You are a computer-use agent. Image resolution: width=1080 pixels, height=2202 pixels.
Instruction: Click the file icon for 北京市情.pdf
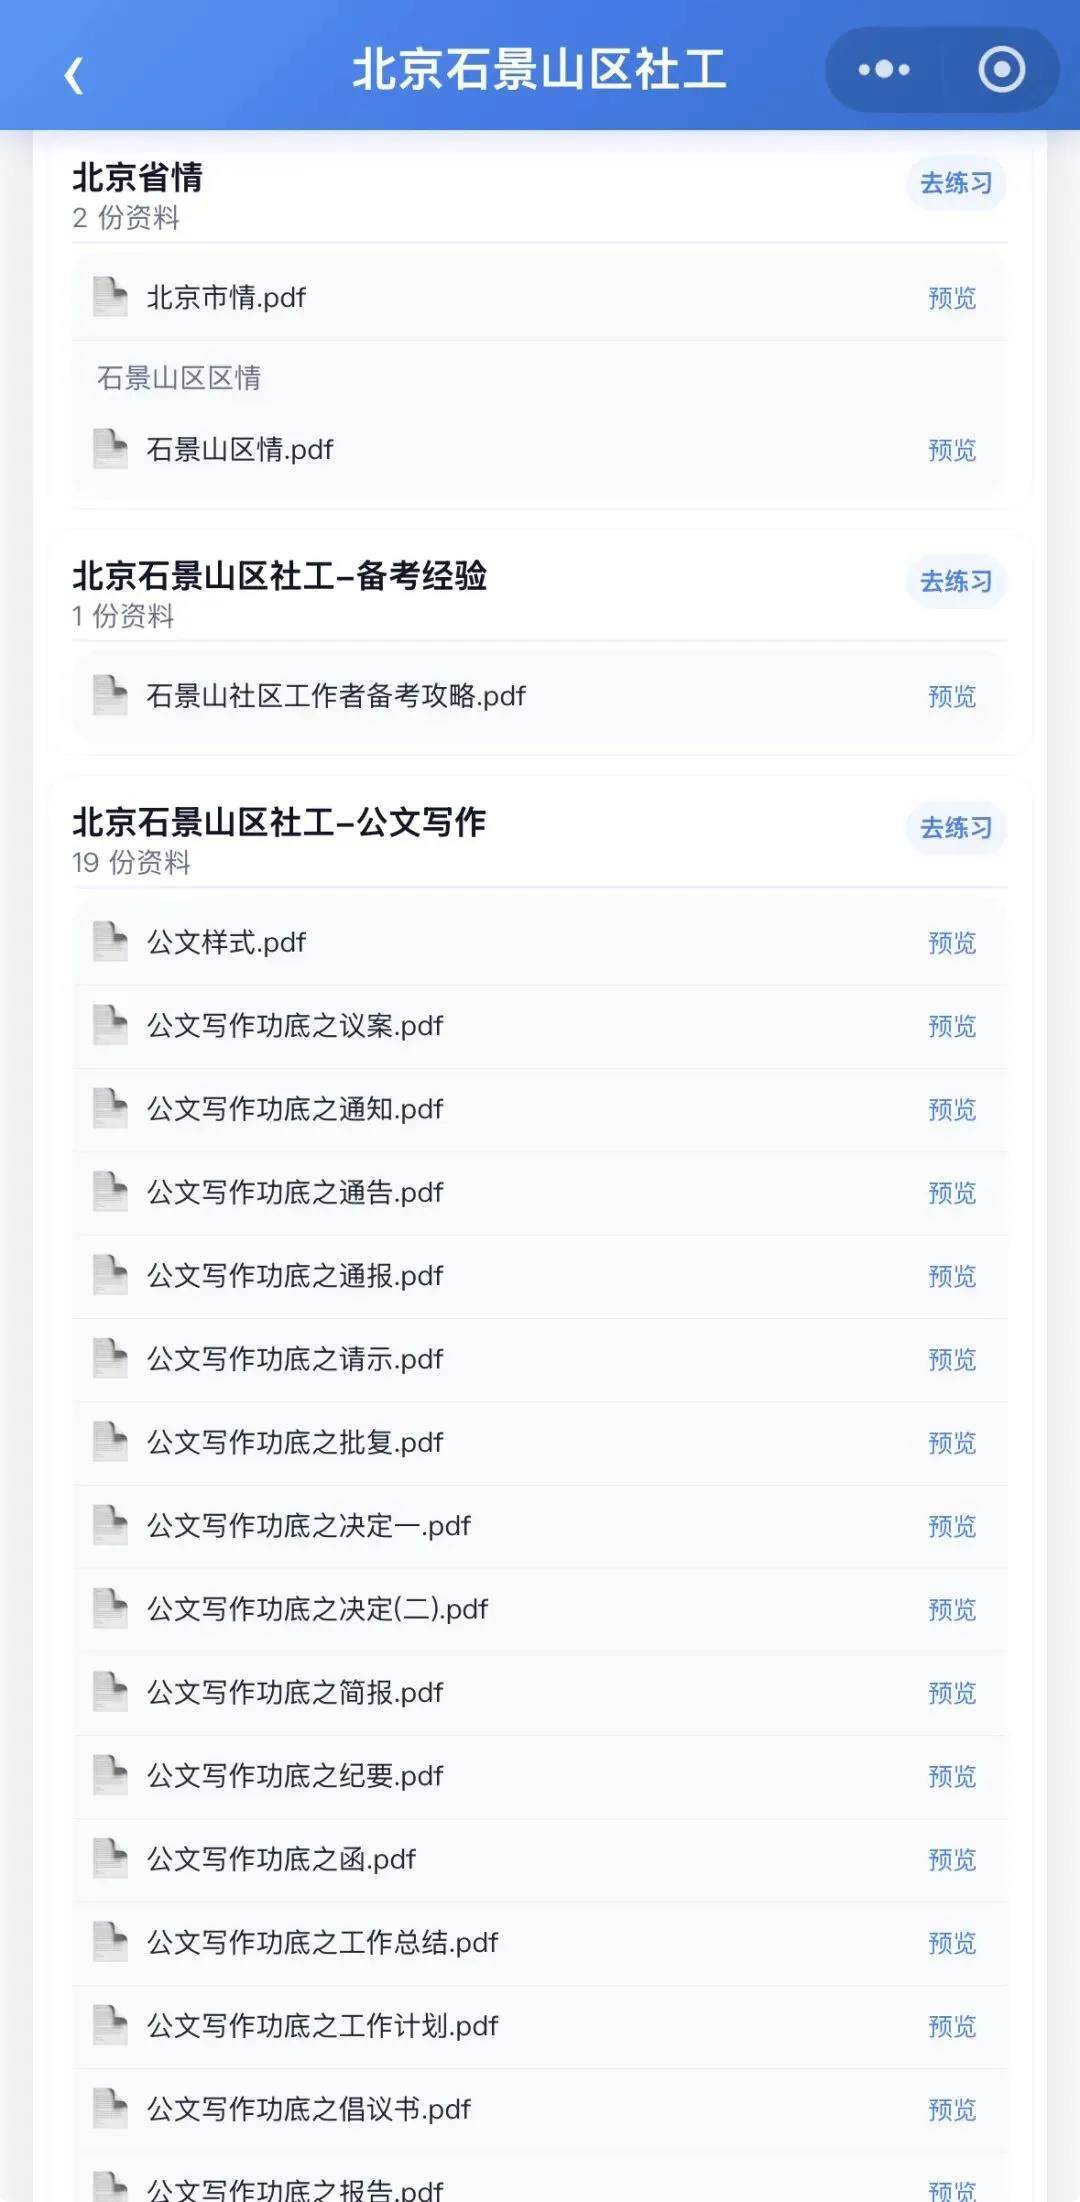click(110, 297)
